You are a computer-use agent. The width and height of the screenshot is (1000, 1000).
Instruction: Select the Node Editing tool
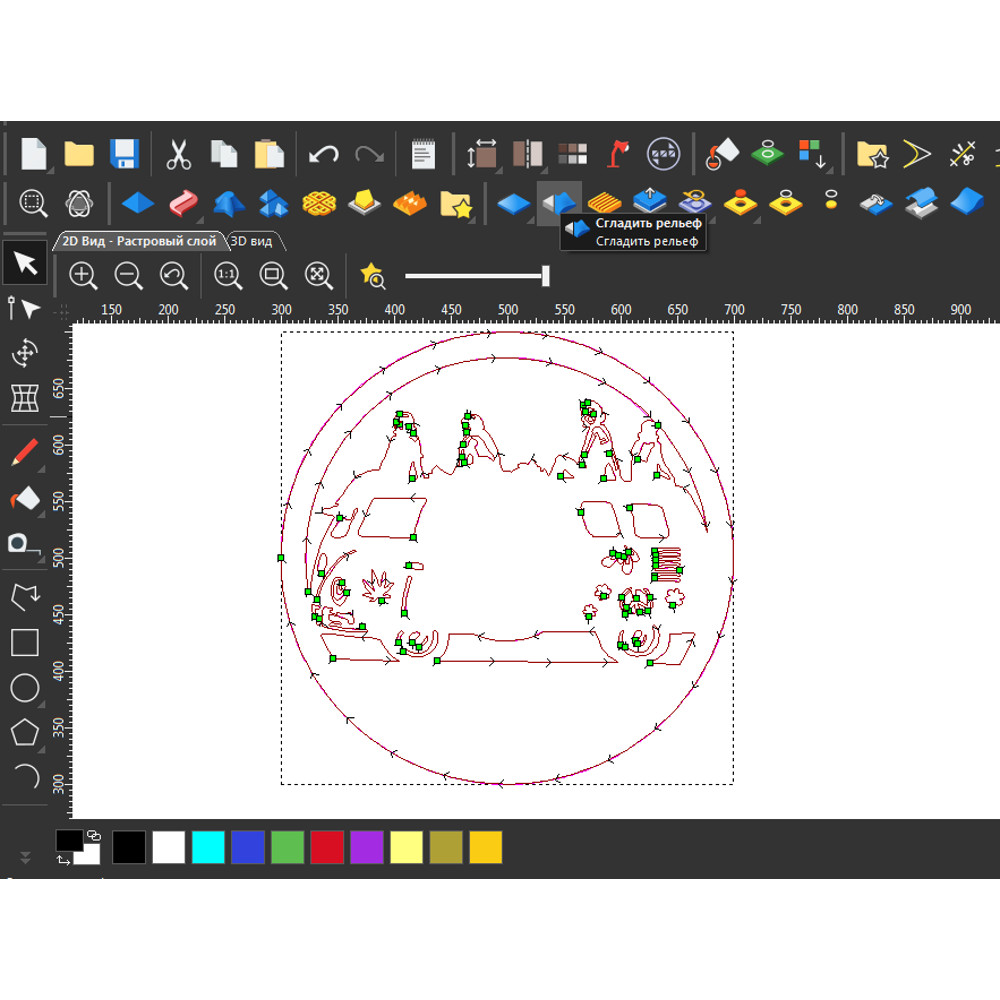pos(24,308)
